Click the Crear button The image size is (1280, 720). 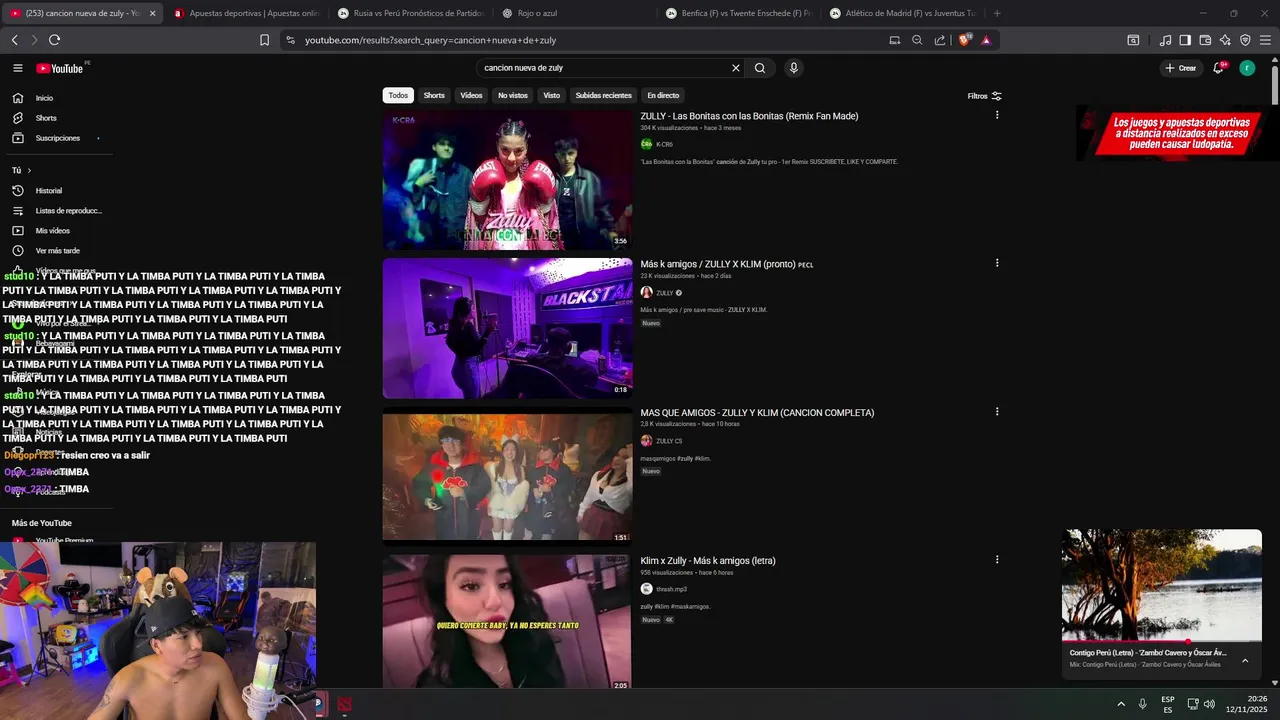click(1181, 68)
